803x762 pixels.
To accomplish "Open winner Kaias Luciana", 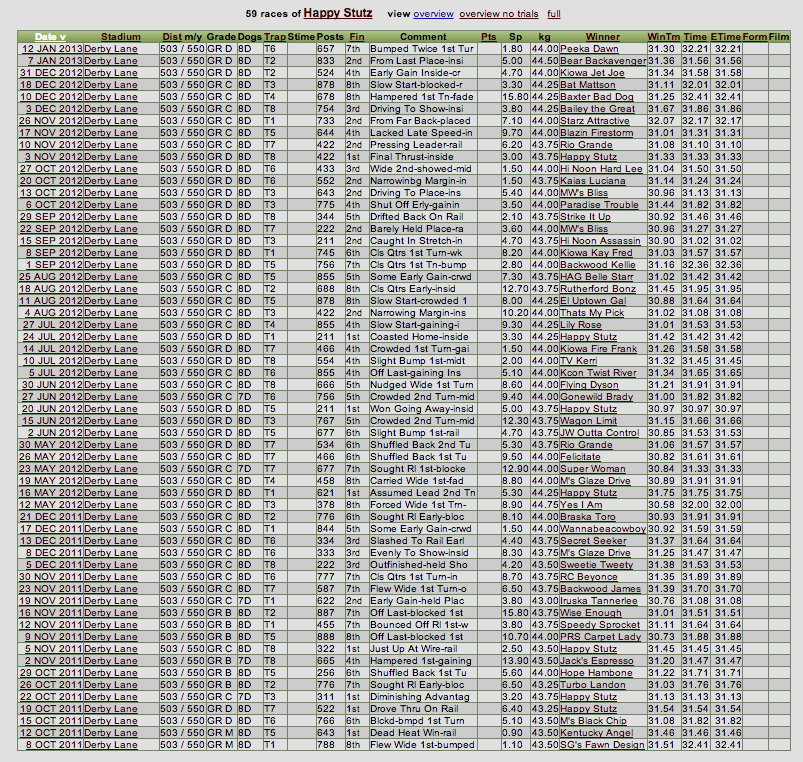I will (x=593, y=181).
